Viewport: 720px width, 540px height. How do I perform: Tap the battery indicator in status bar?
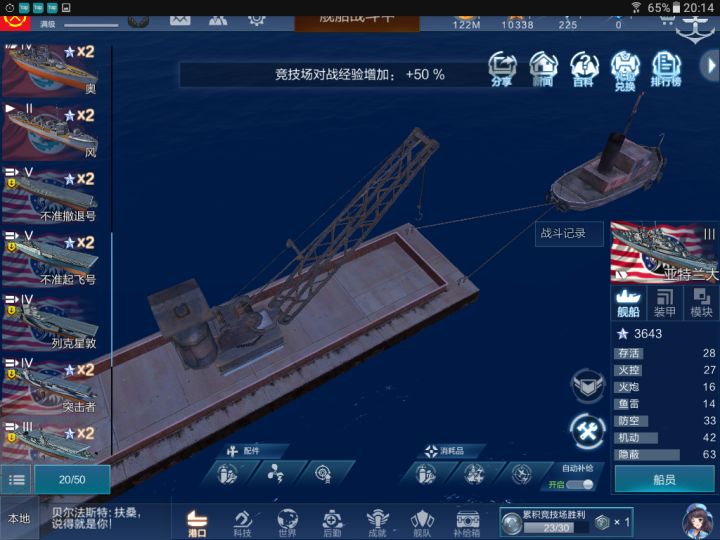click(676, 7)
